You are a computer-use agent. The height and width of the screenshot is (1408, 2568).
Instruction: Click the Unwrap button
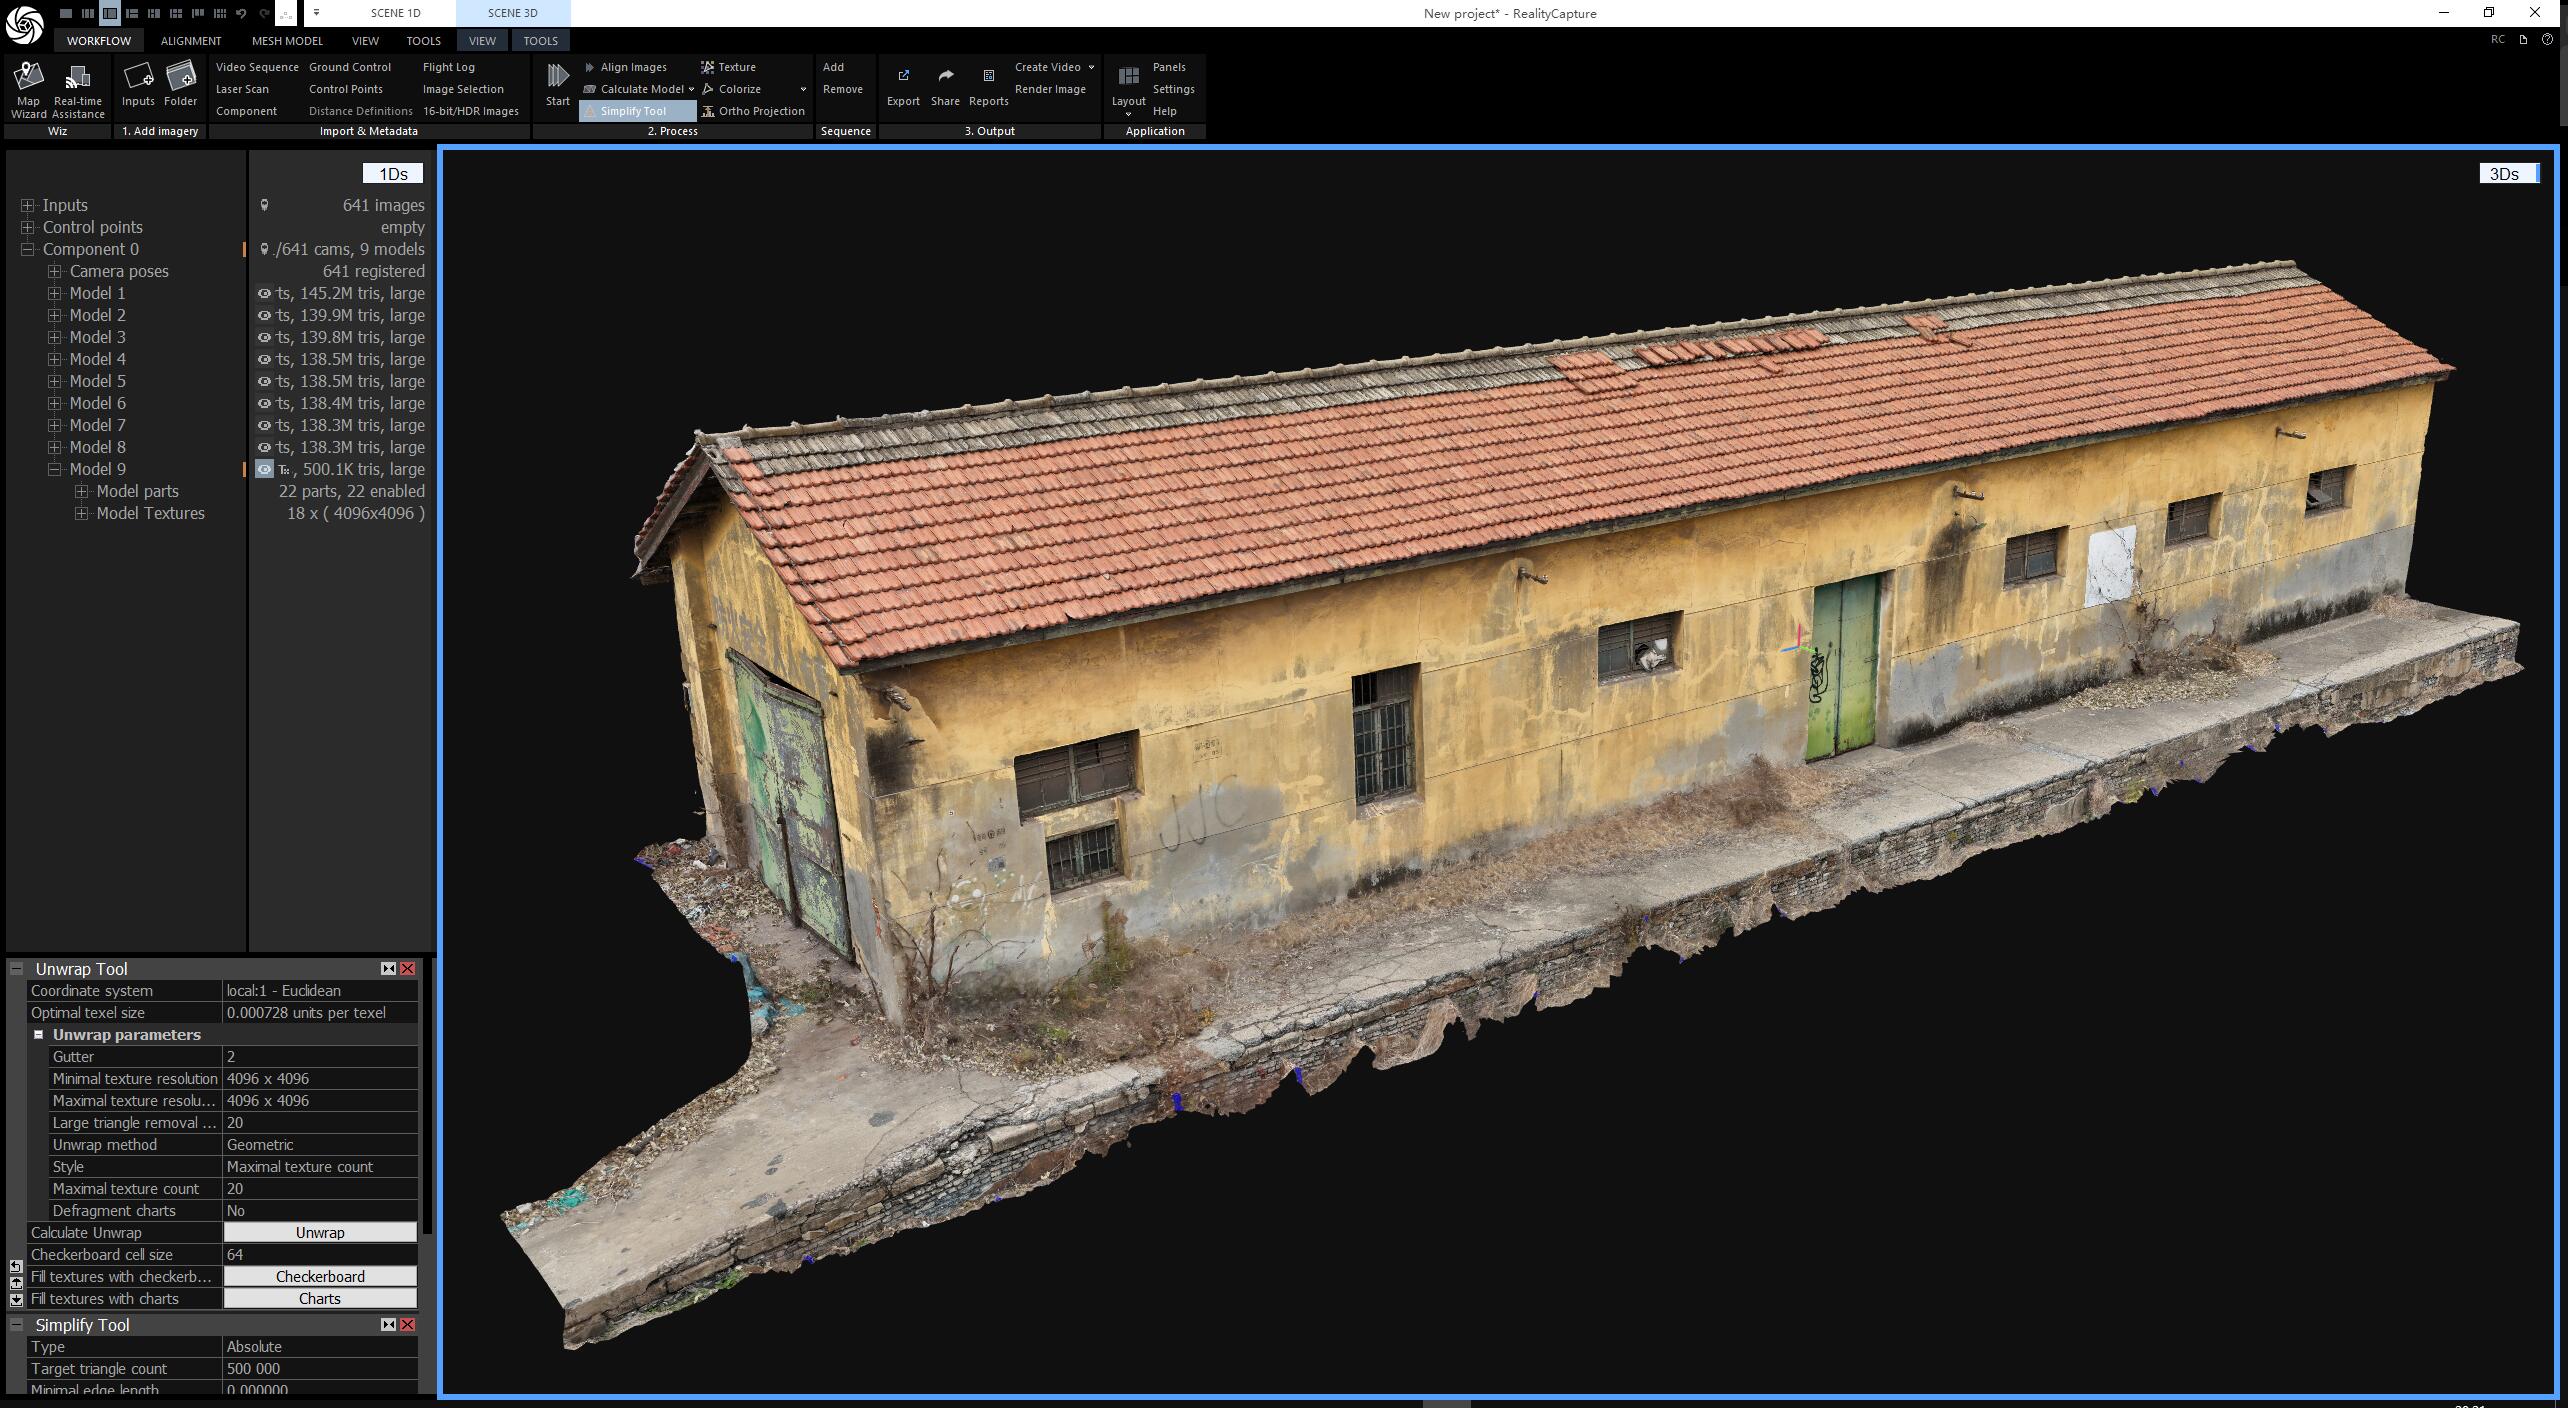point(320,1233)
